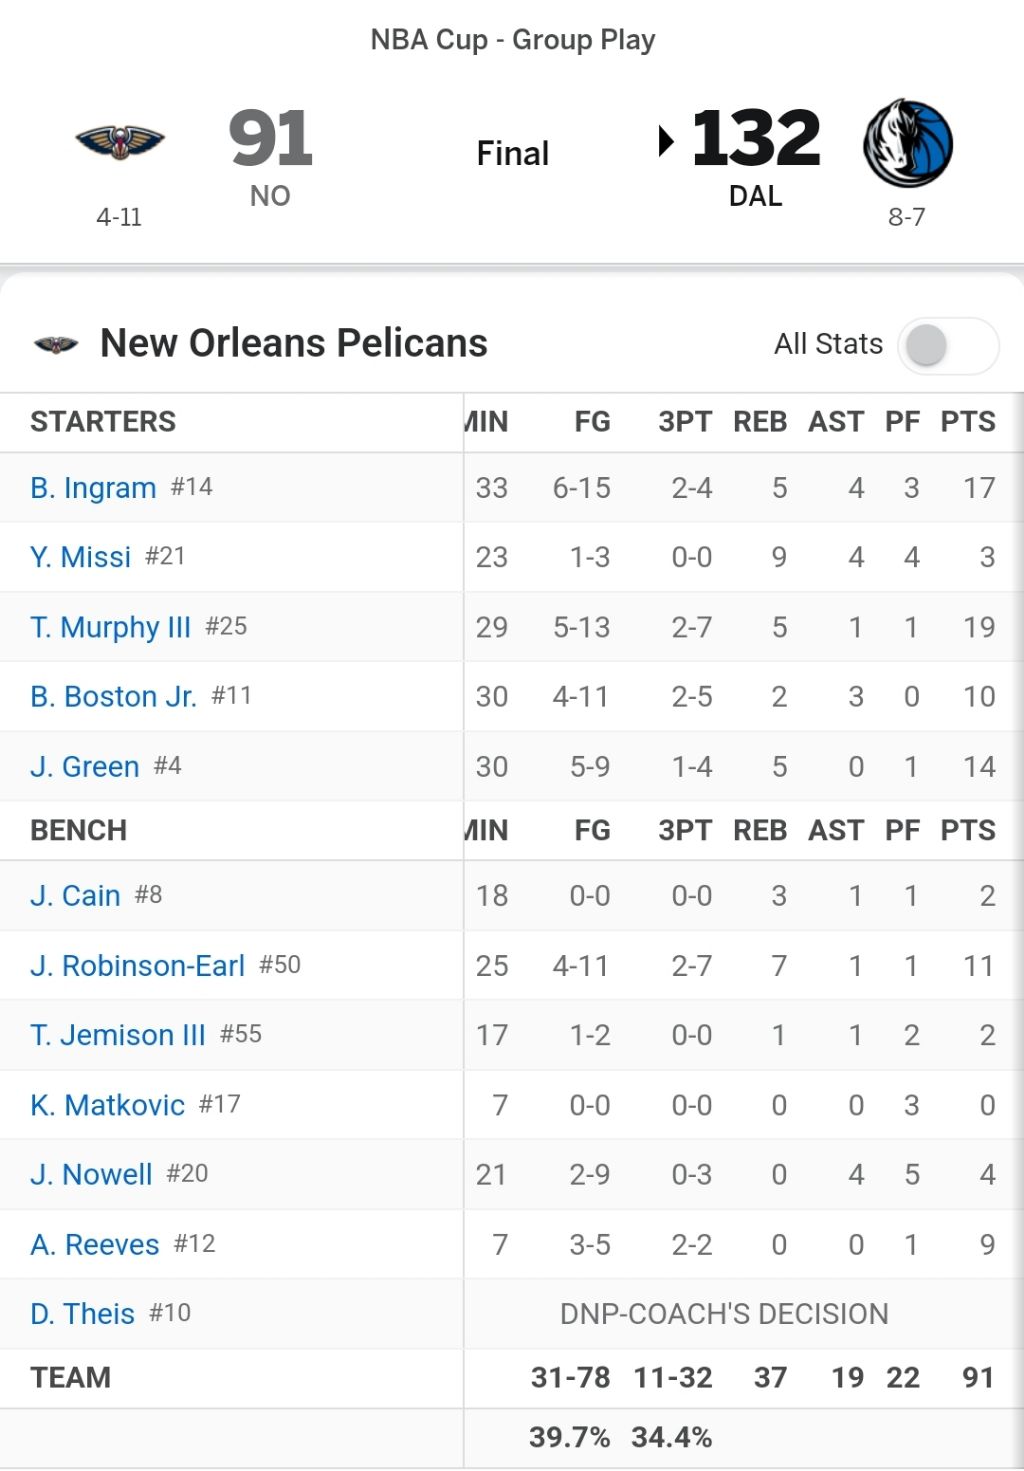Click the New Orleans Pelicans team heading
This screenshot has height=1471, width=1024.
tap(293, 343)
